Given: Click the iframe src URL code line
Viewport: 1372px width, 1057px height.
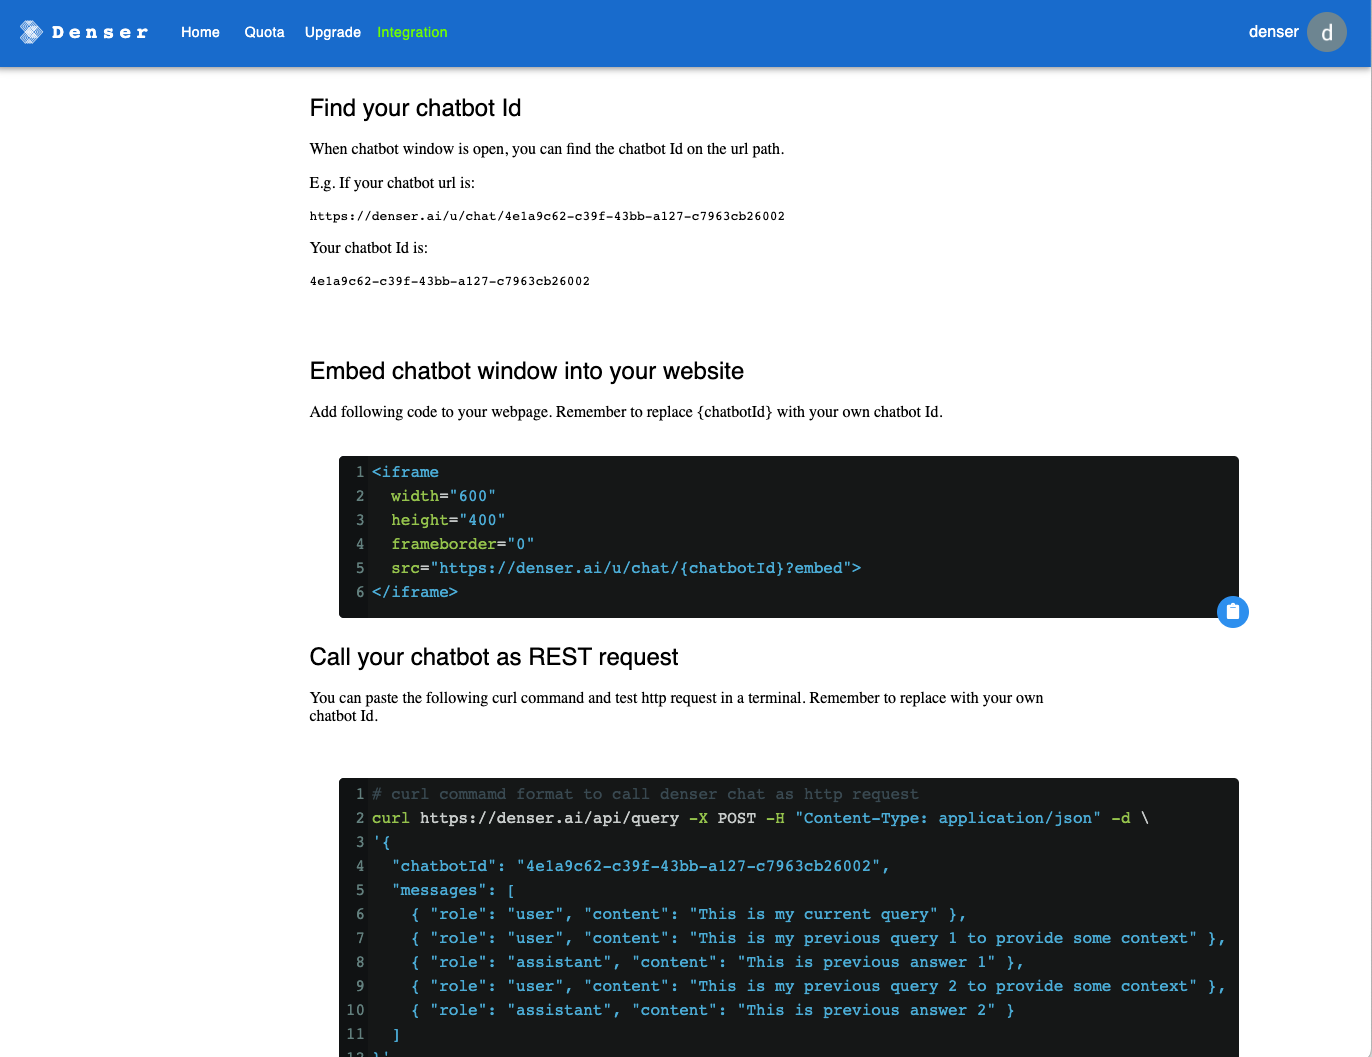Looking at the screenshot, I should tap(626, 568).
